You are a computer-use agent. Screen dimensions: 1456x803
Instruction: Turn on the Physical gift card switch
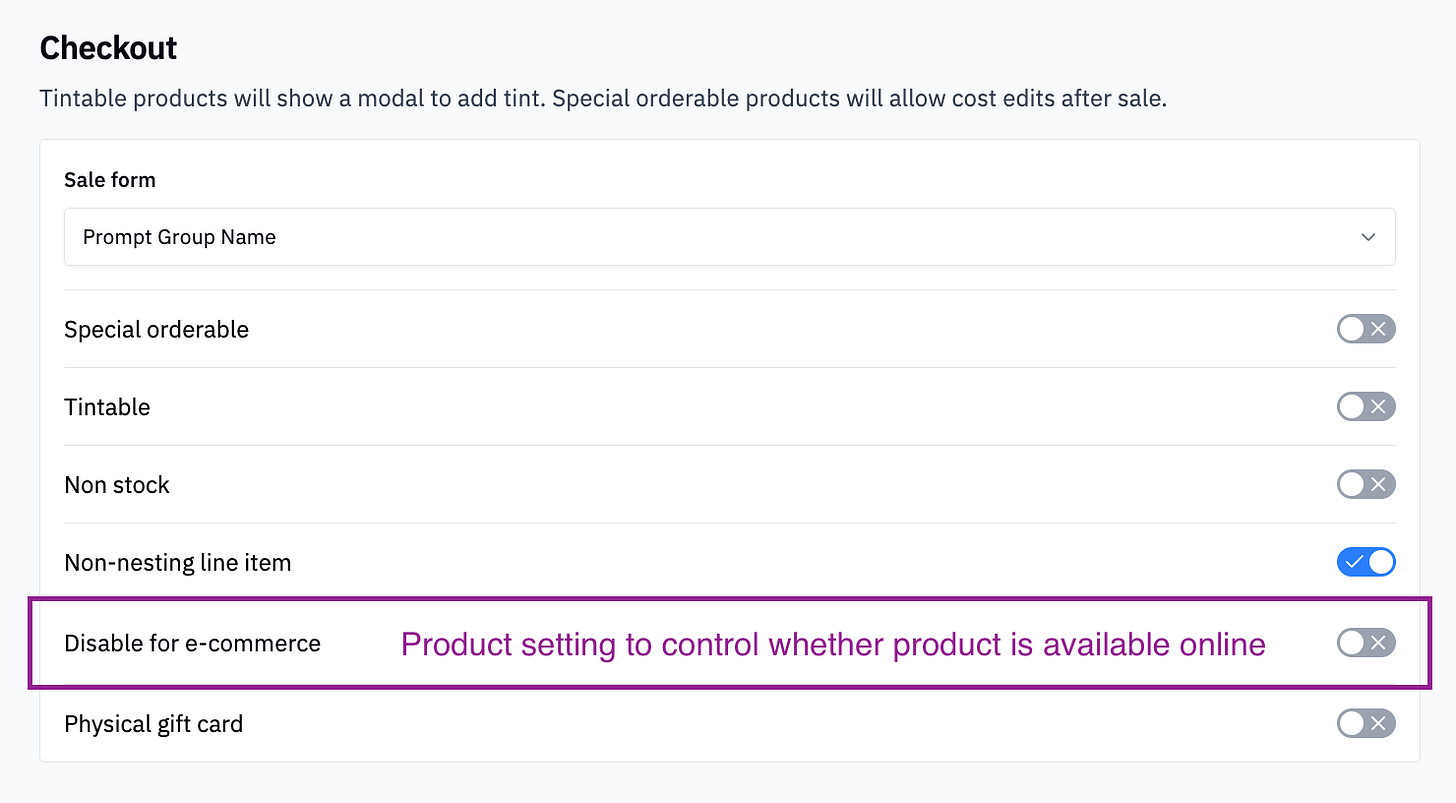[1366, 723]
